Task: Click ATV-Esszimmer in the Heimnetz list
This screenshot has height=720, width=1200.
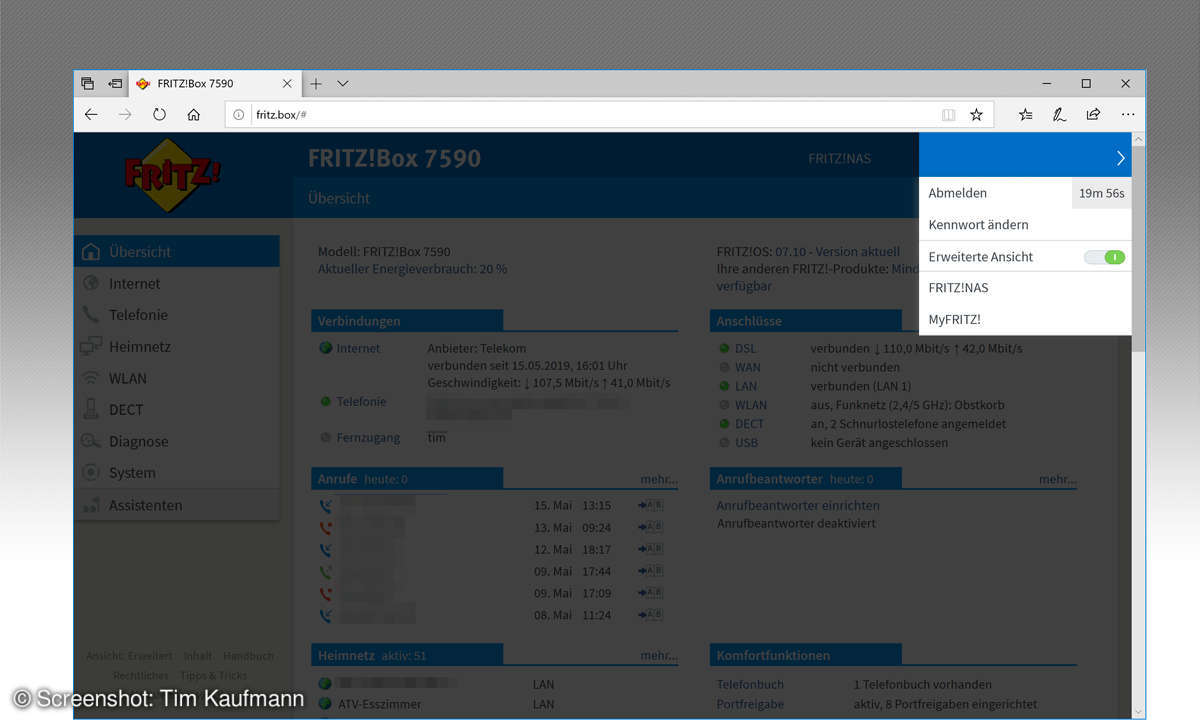Action: click(x=379, y=704)
